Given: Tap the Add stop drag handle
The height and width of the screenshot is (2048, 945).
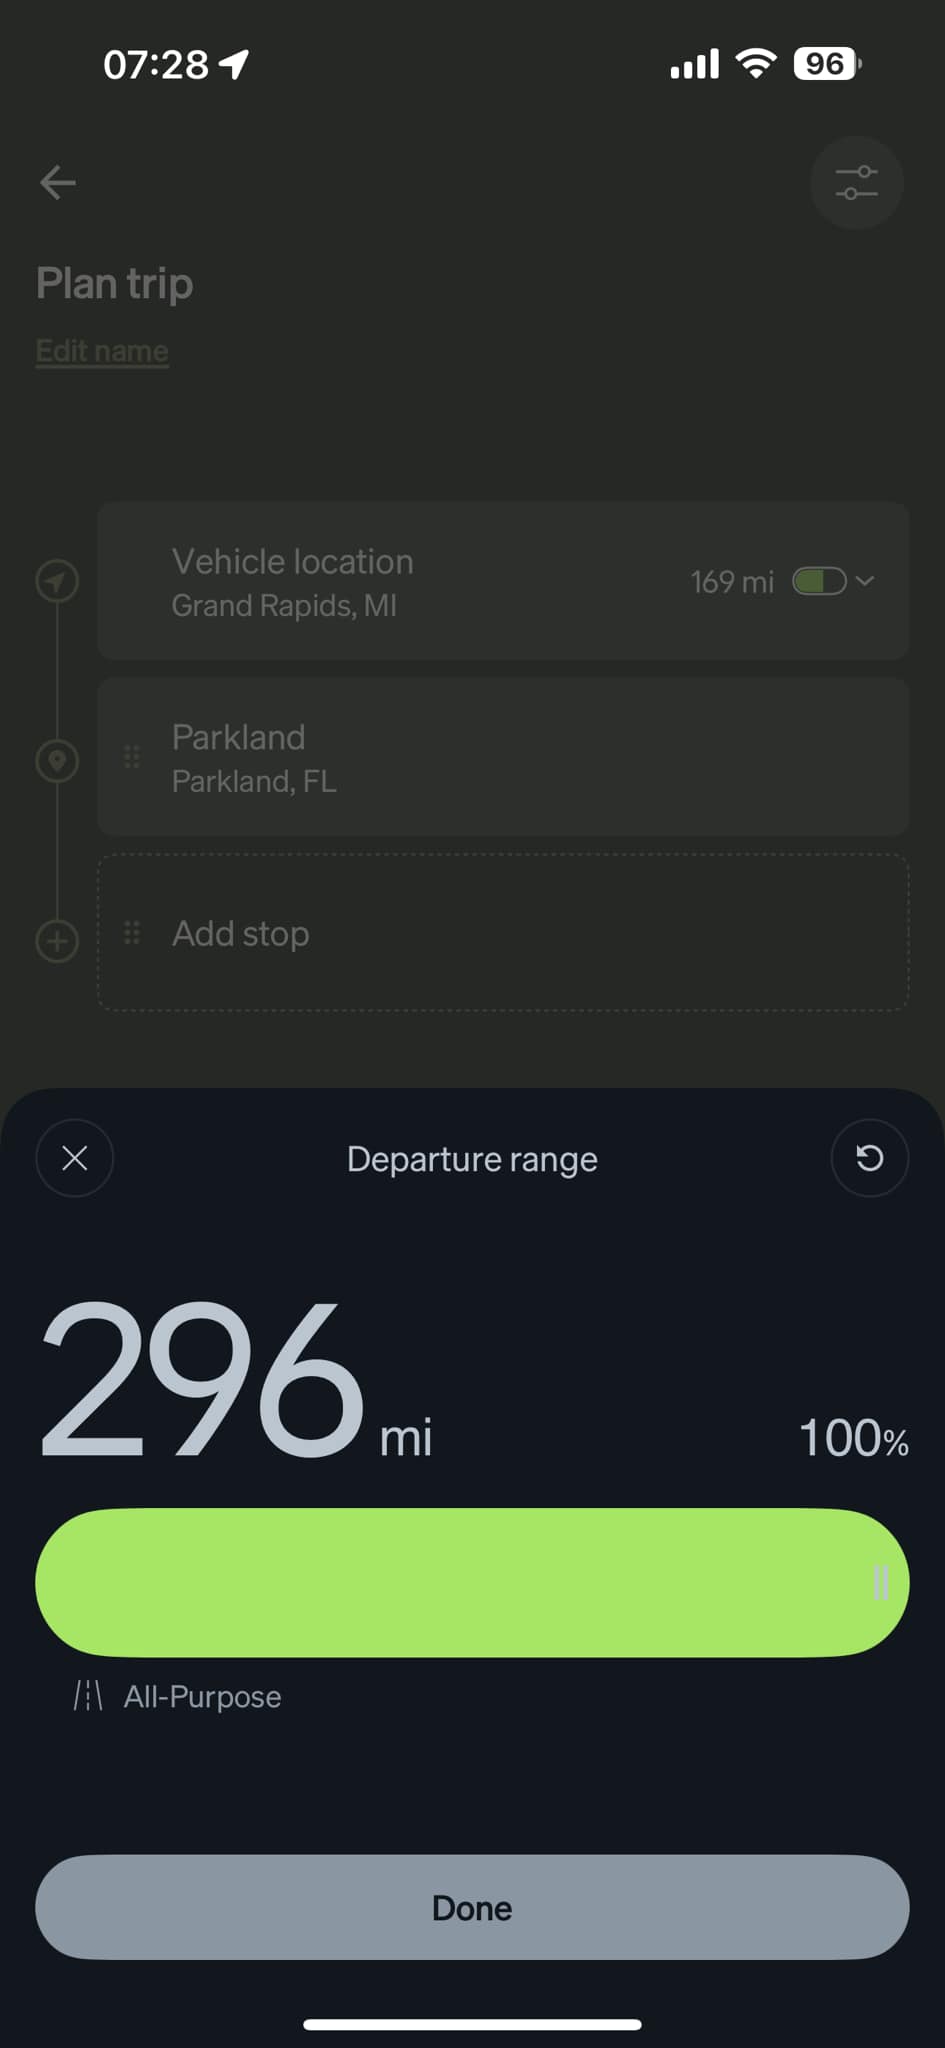Looking at the screenshot, I should tap(131, 933).
